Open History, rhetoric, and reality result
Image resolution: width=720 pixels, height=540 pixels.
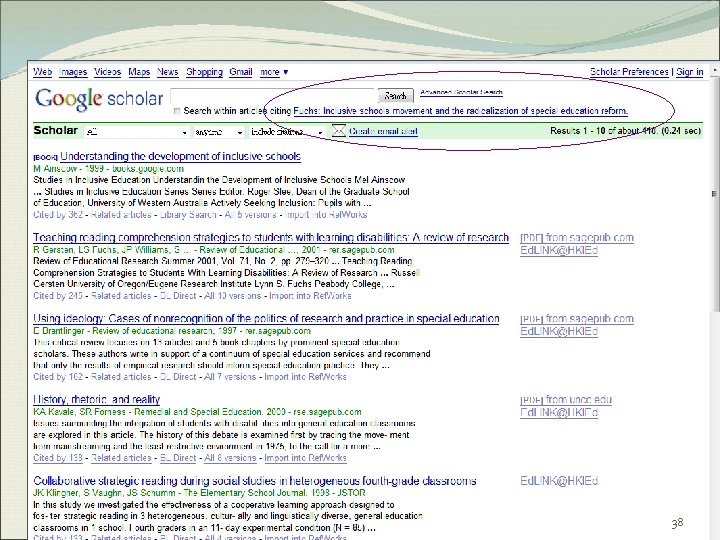(x=96, y=399)
